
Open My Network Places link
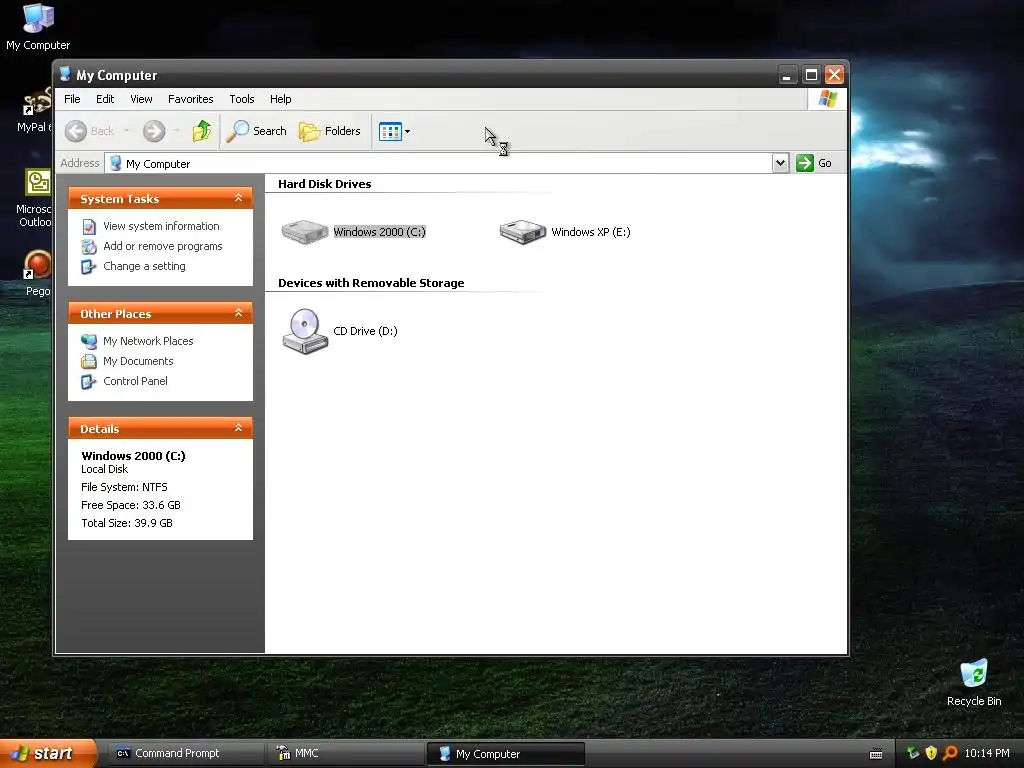pos(148,341)
